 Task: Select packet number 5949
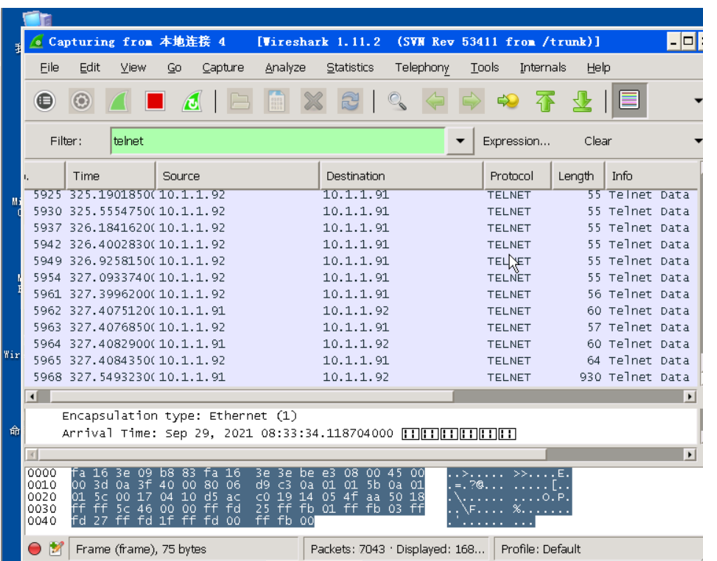(x=361, y=261)
